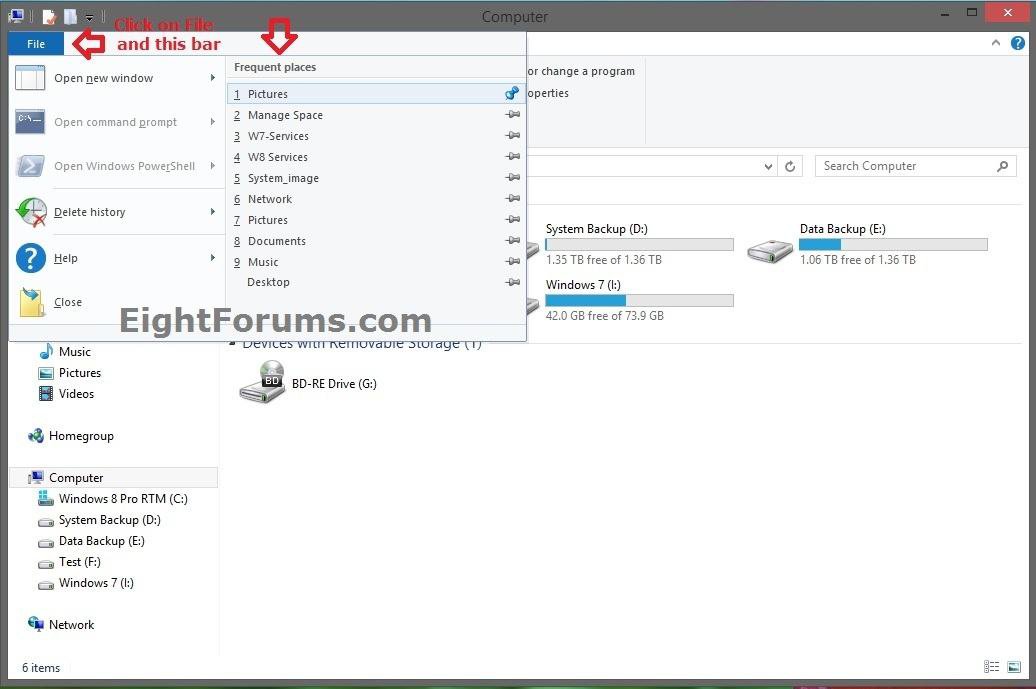Collapse the ribbon using the chevron
This screenshot has width=1036, height=689.
click(994, 43)
